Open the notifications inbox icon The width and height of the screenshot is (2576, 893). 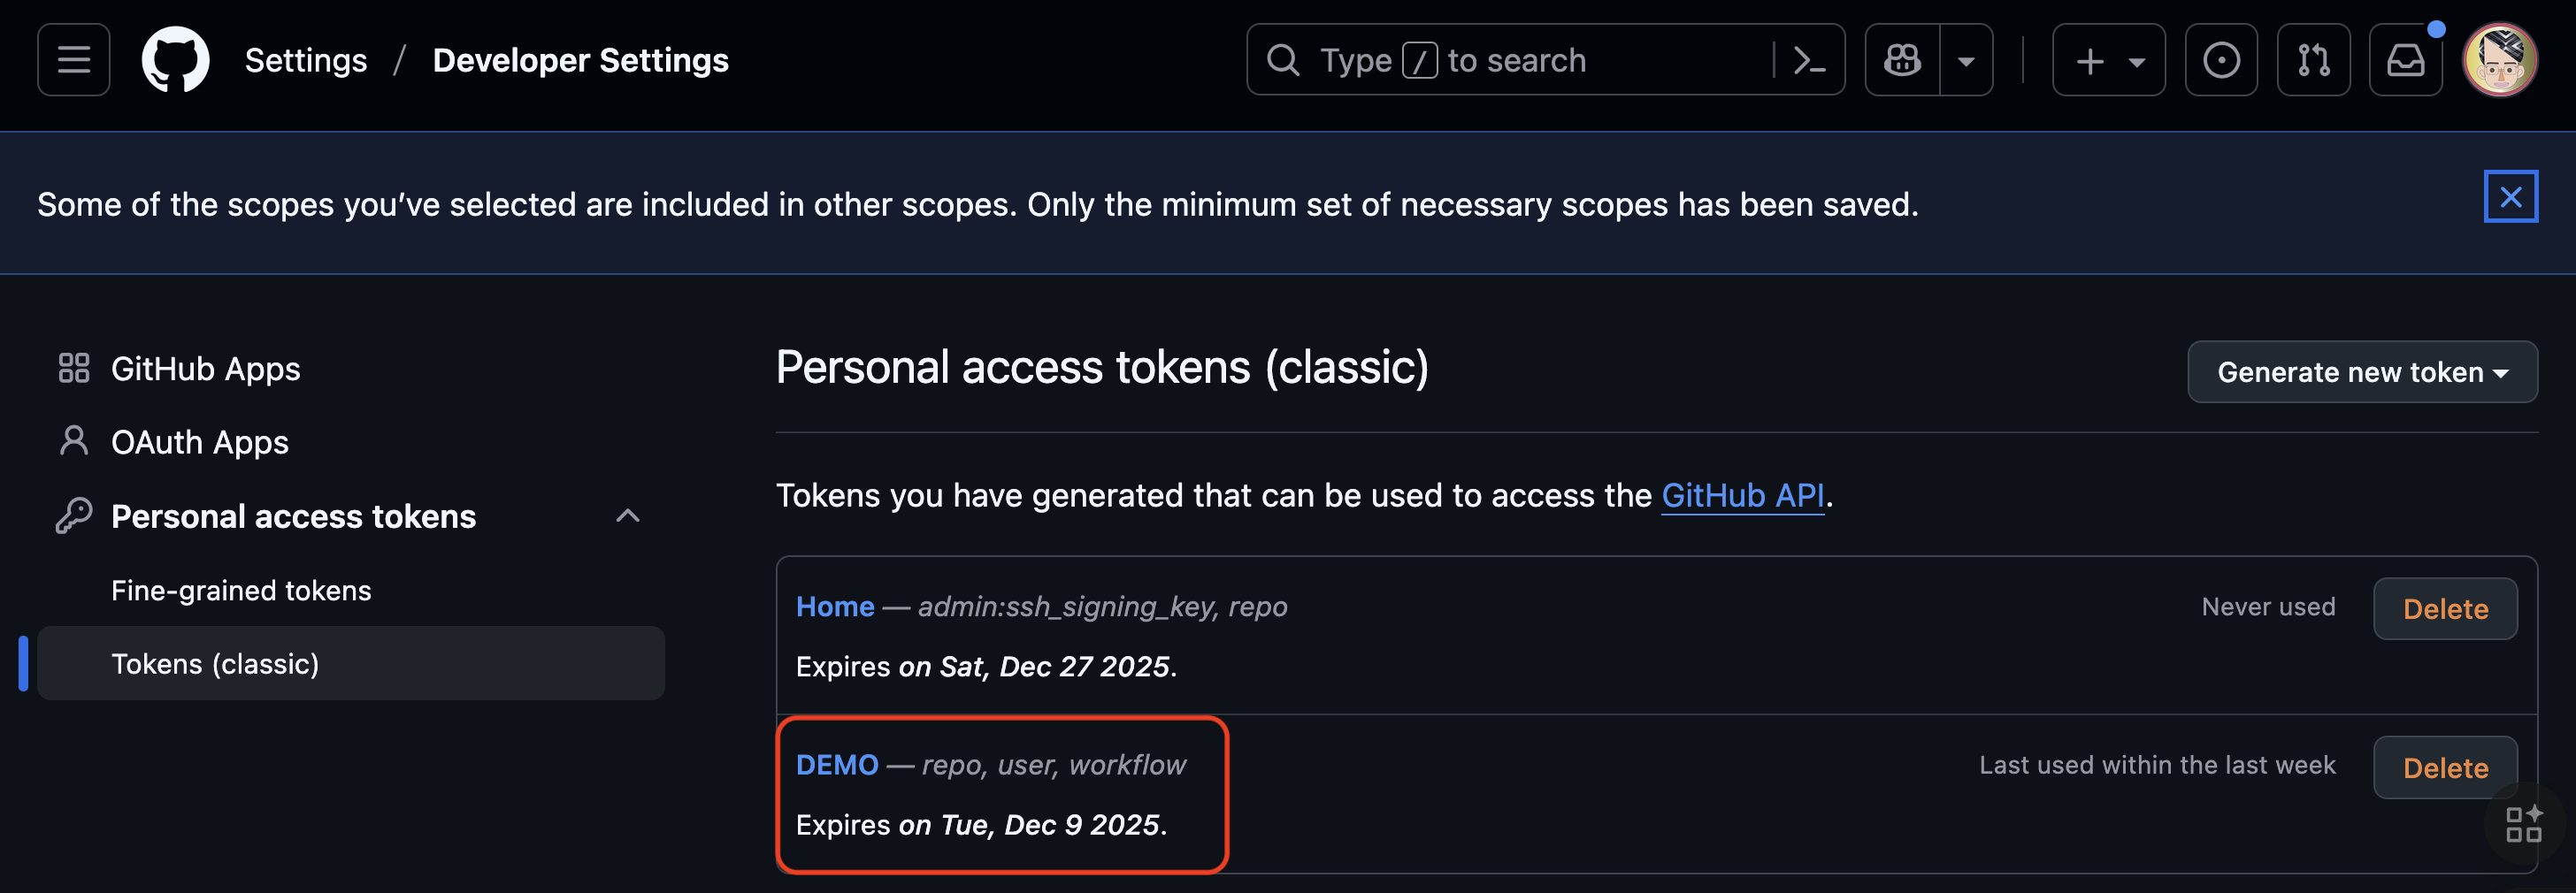pos(2405,60)
